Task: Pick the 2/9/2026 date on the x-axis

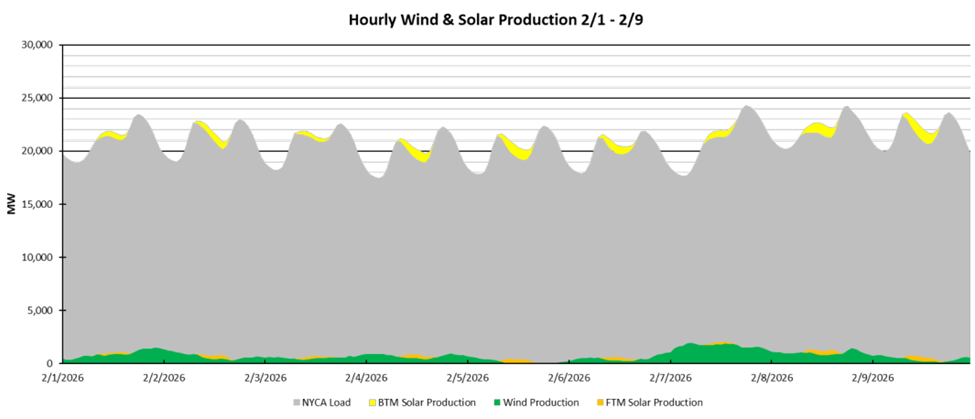Action: (x=870, y=378)
